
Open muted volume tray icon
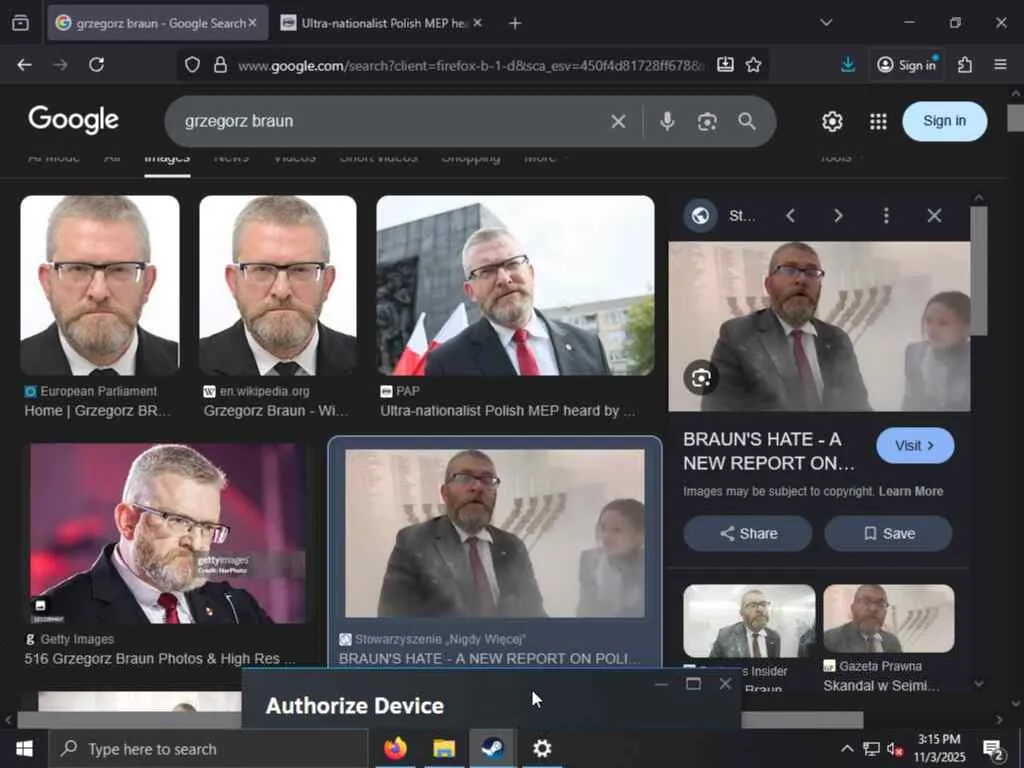click(895, 748)
